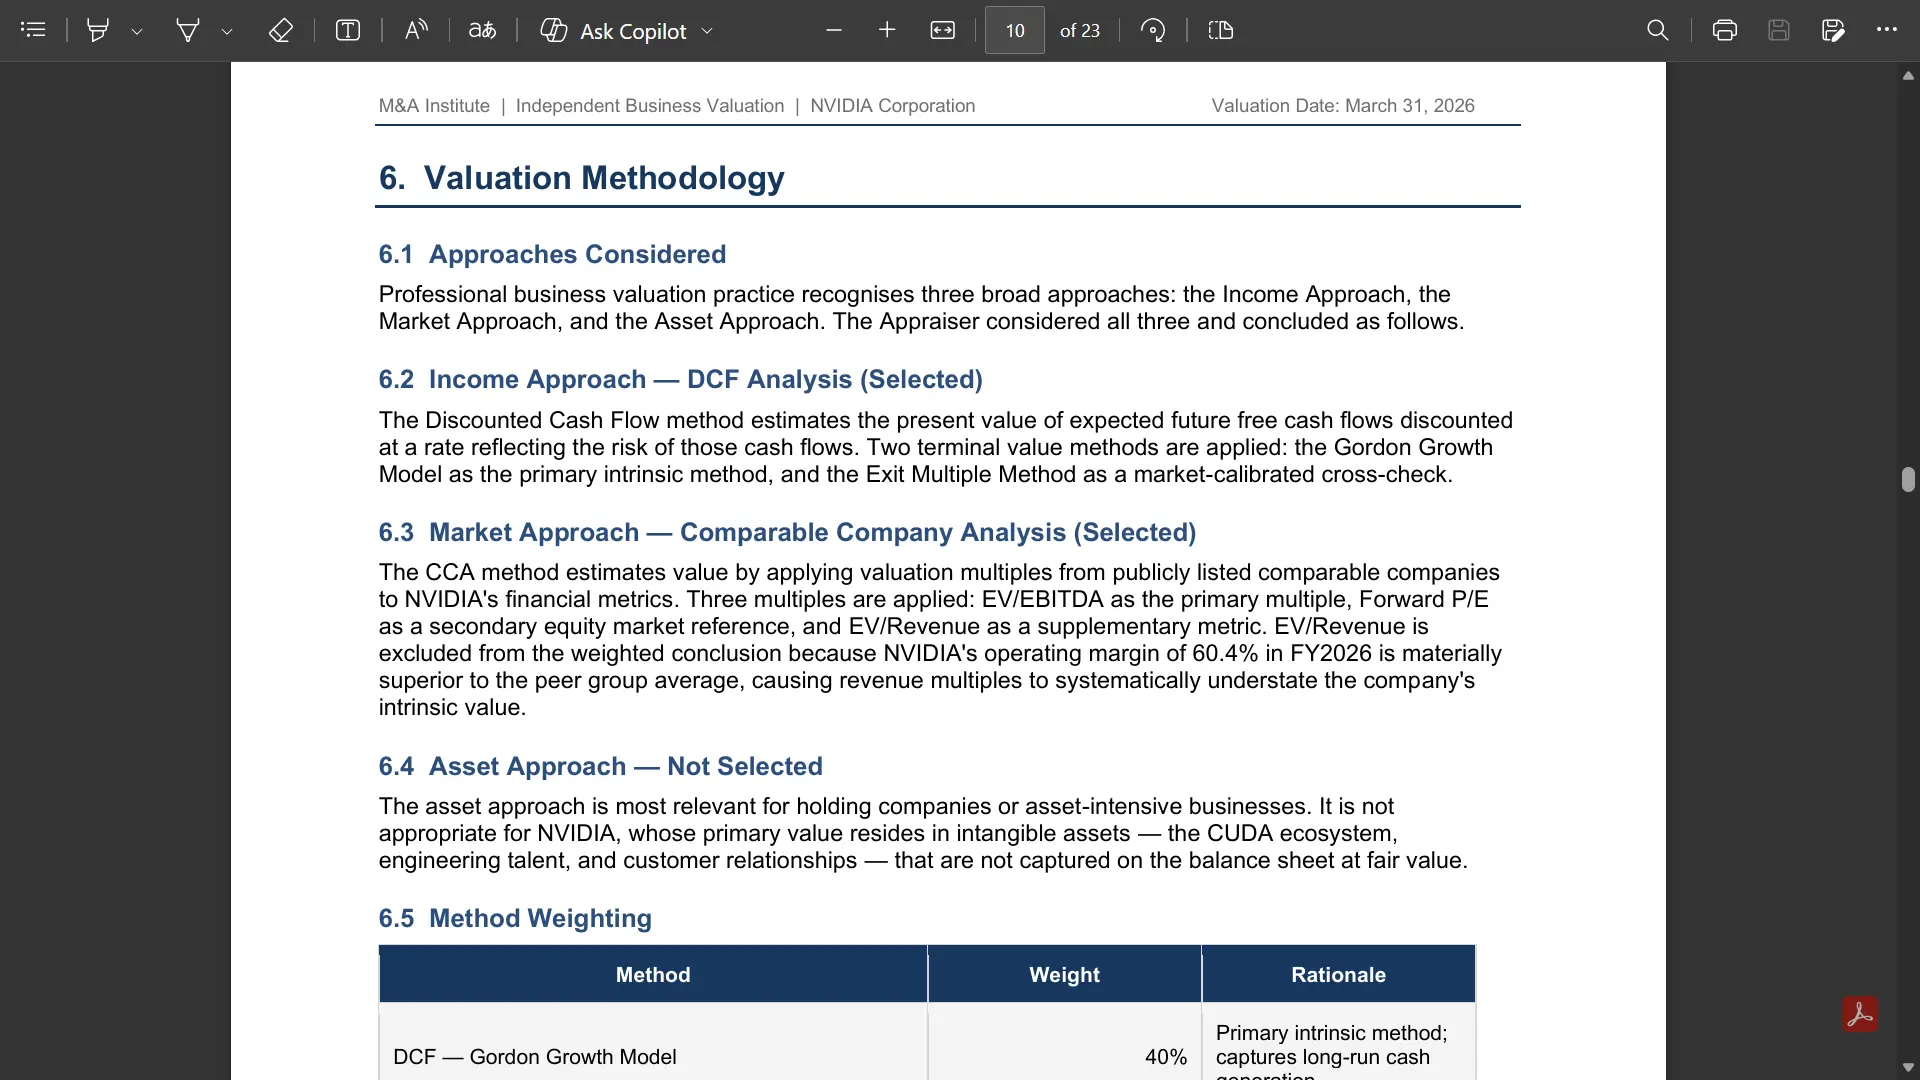
Task: Click the scroll up arrow
Action: click(x=1908, y=76)
